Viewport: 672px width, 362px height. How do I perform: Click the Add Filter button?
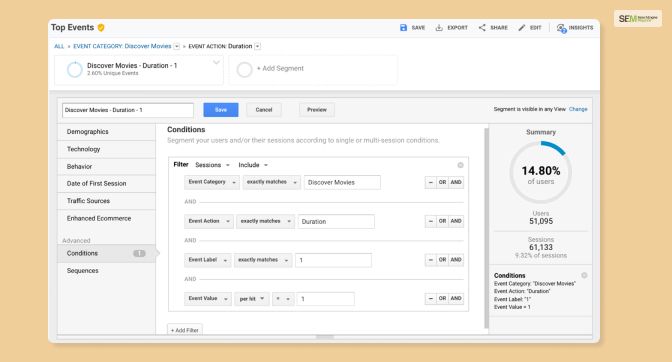point(185,329)
